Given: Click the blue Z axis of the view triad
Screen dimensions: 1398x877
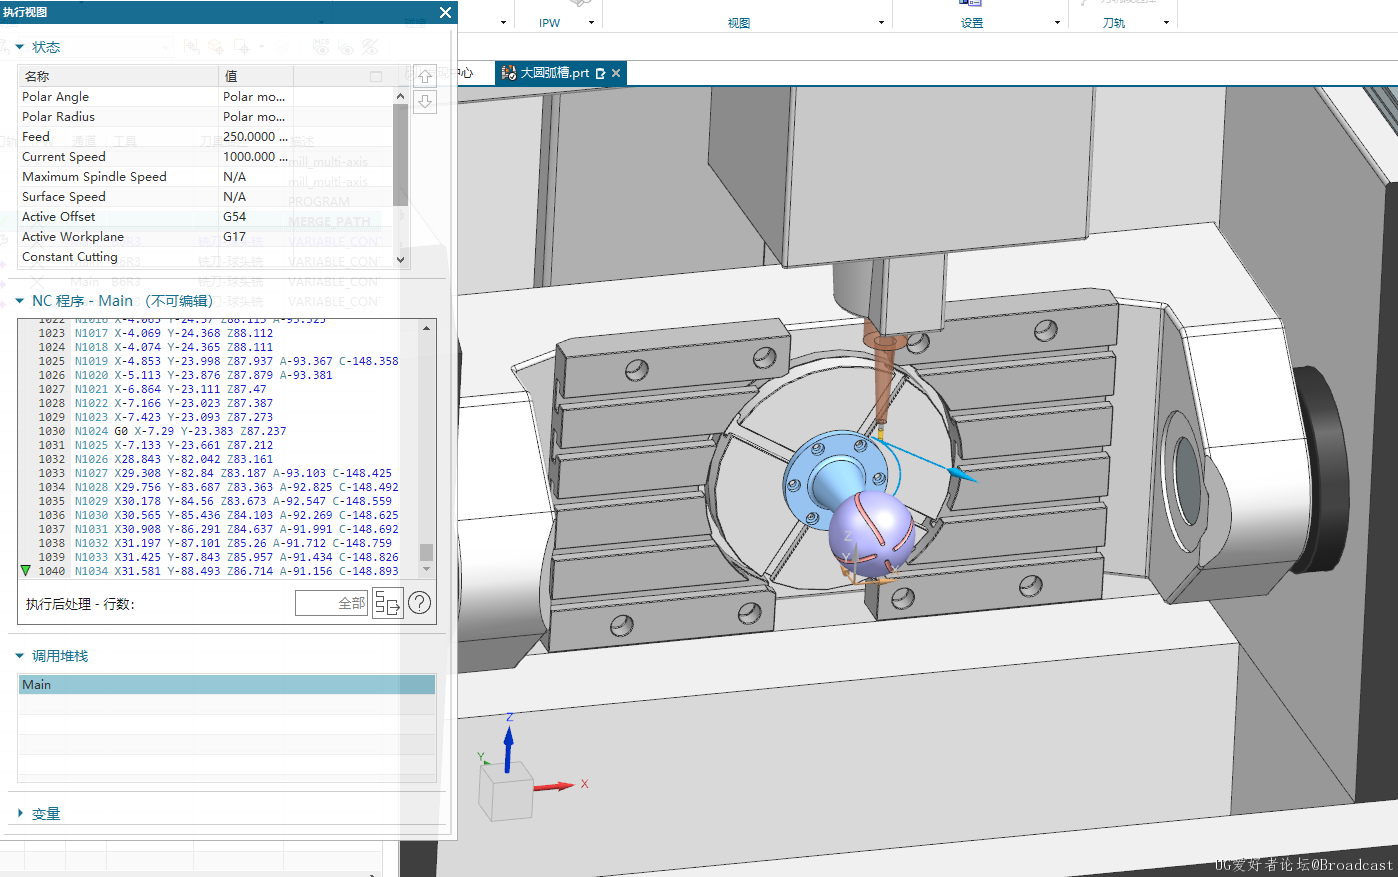Looking at the screenshot, I should coord(508,748).
